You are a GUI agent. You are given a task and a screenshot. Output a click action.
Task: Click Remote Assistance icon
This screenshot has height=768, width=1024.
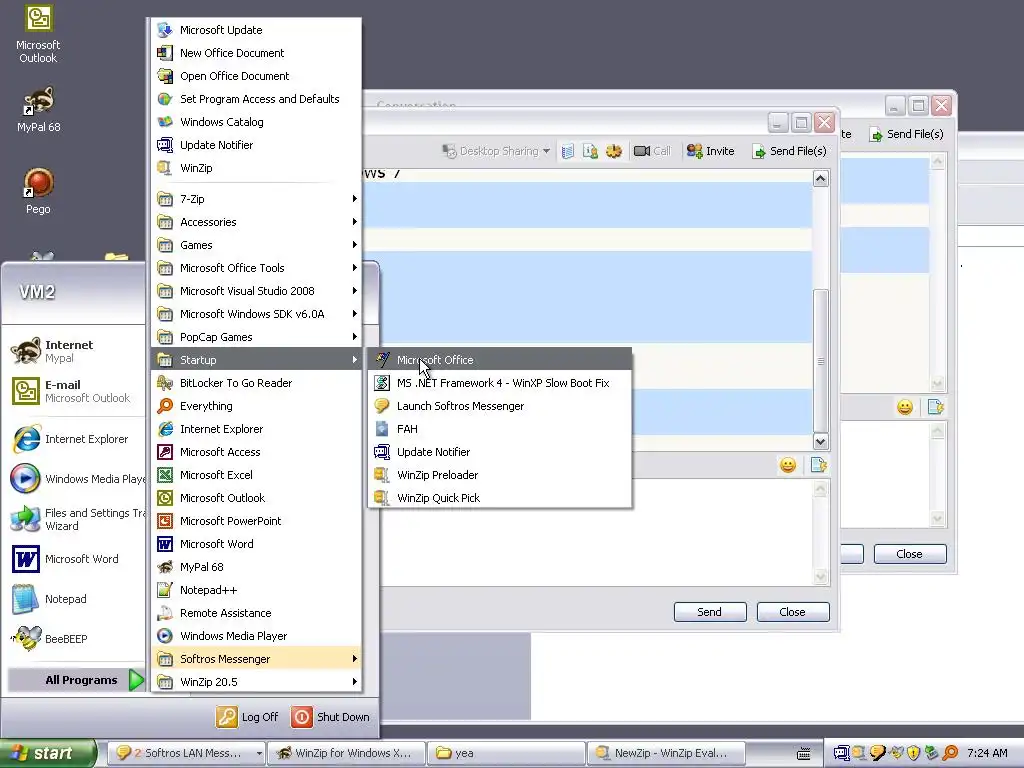pos(165,613)
